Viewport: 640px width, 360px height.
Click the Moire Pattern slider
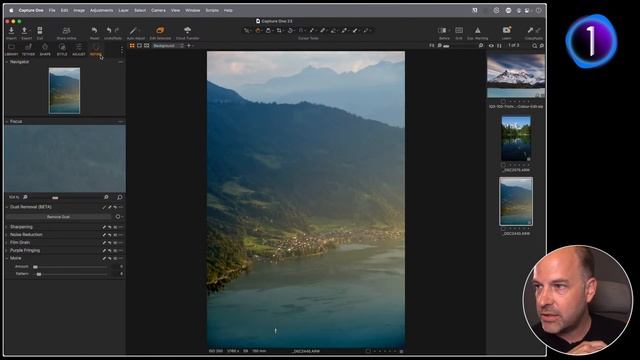[71, 274]
